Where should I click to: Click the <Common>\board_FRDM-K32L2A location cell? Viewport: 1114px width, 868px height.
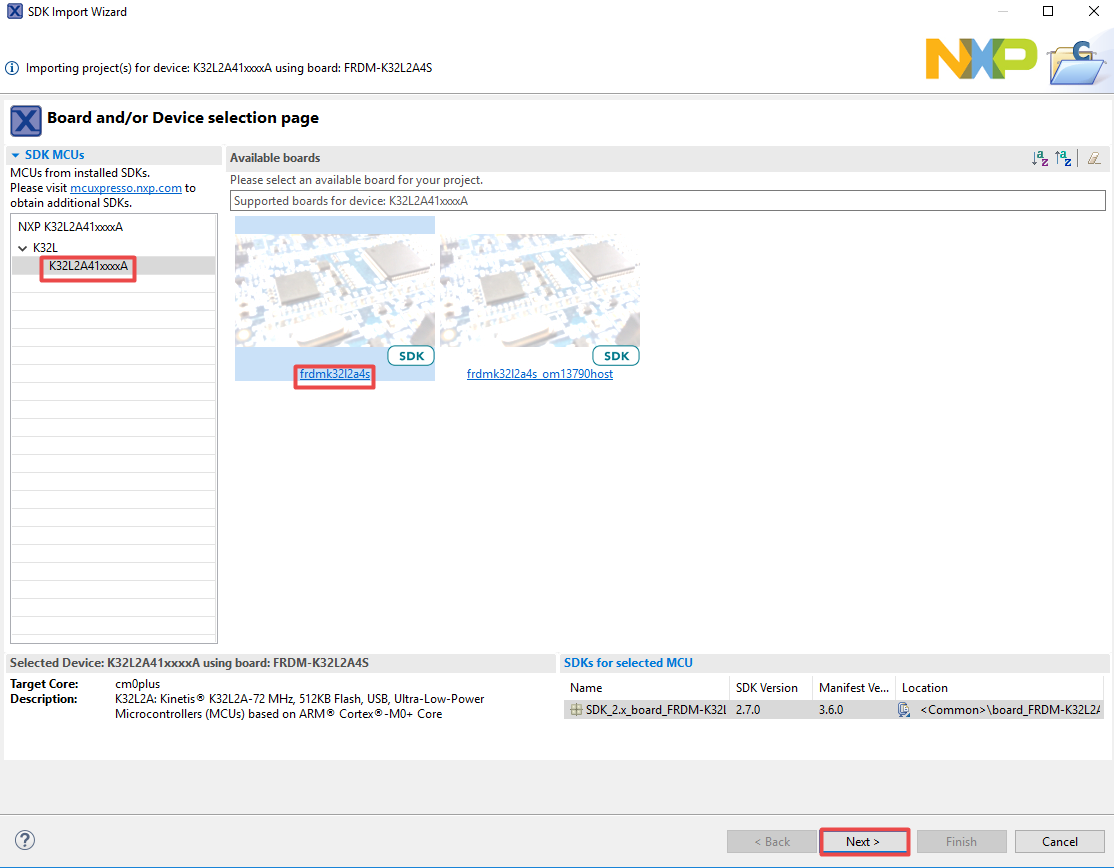tap(1010, 710)
